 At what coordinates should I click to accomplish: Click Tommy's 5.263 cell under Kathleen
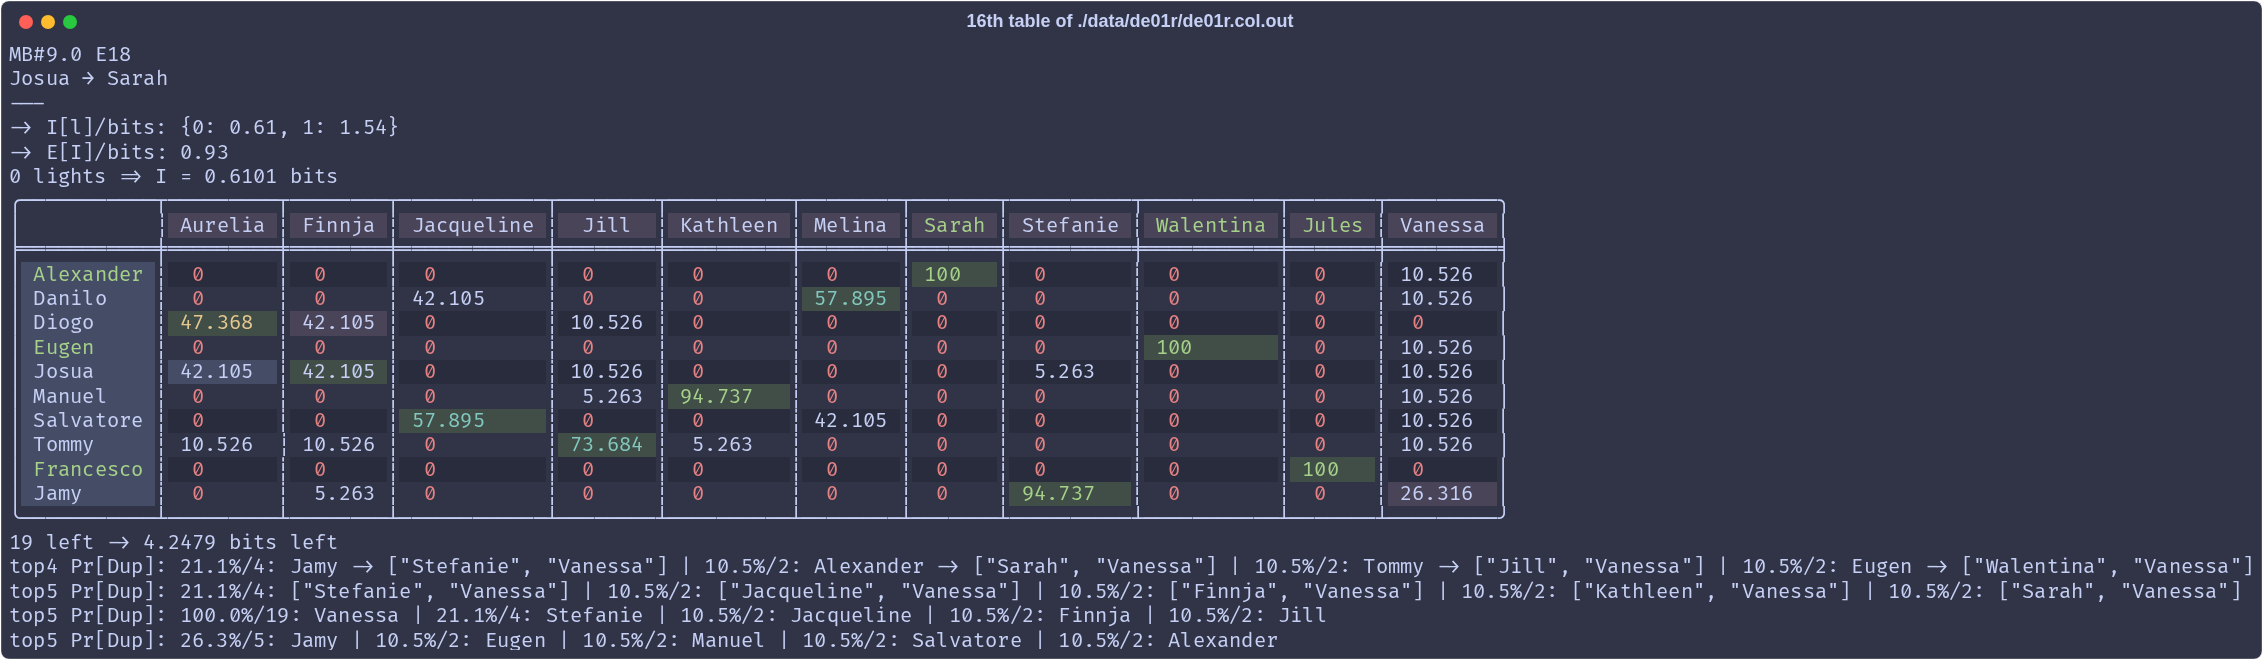click(729, 444)
